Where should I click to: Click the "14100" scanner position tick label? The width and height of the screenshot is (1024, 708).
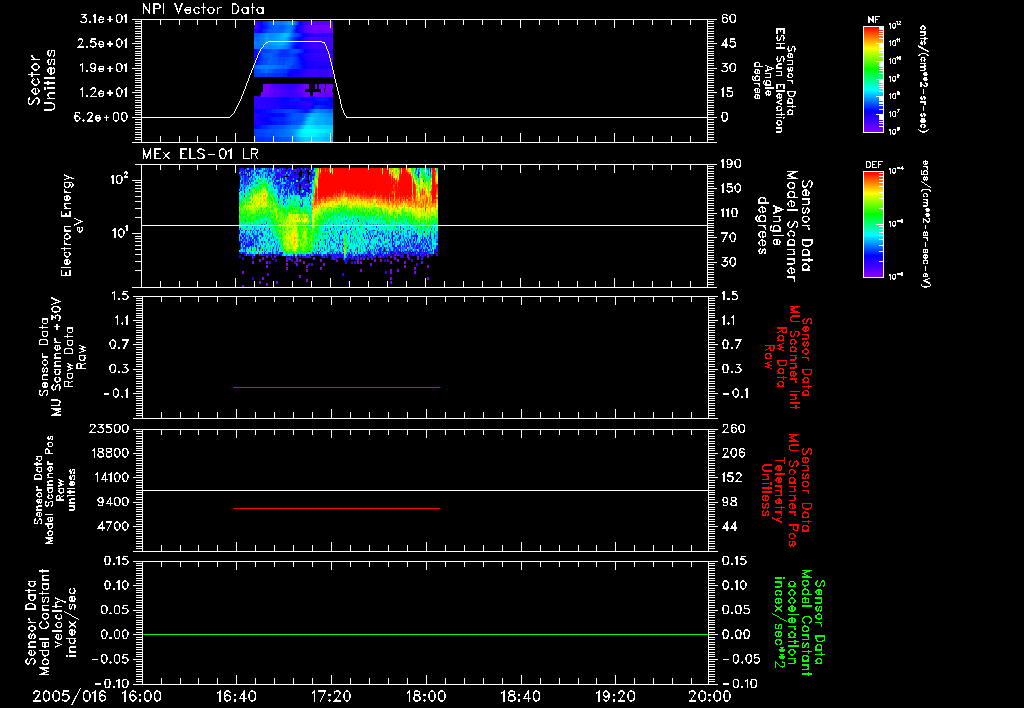click(108, 477)
